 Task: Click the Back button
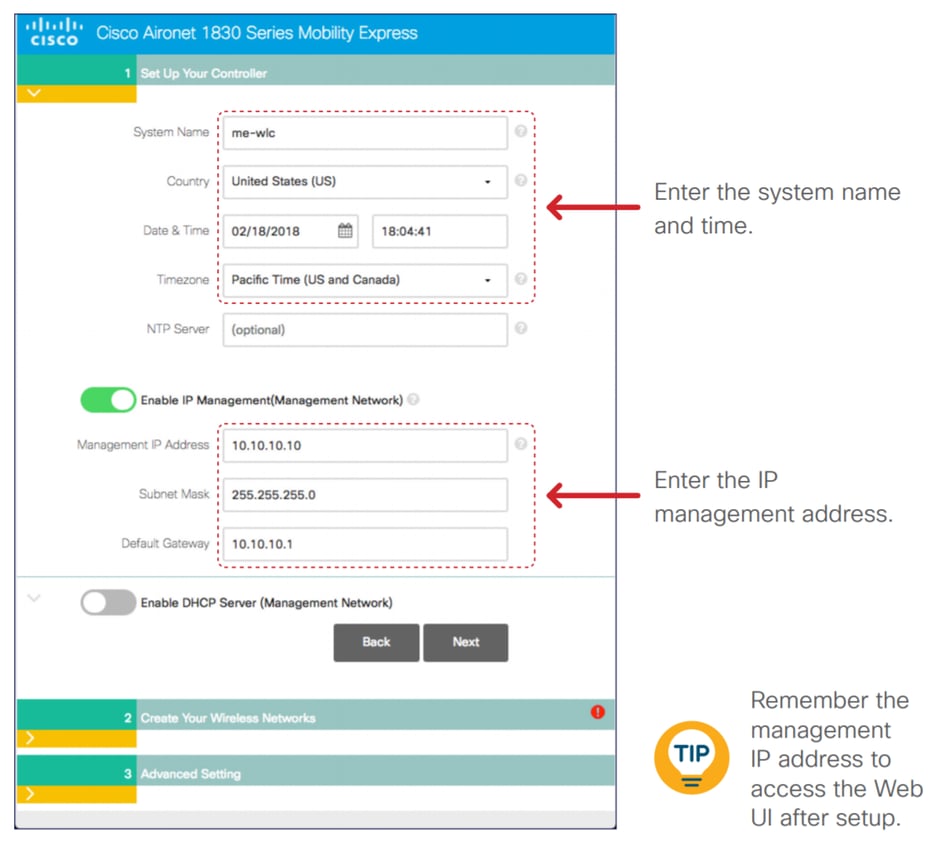(x=376, y=642)
